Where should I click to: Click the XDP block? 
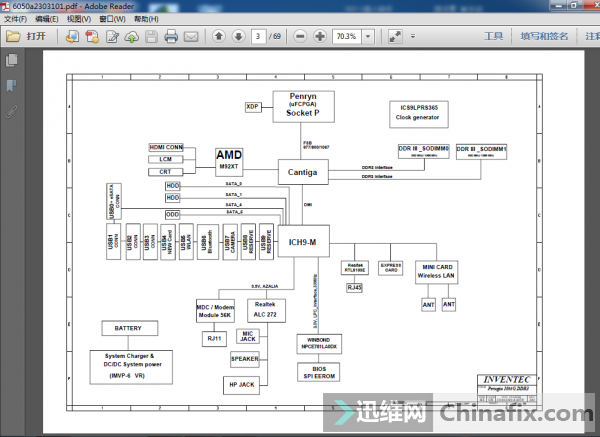click(x=253, y=107)
